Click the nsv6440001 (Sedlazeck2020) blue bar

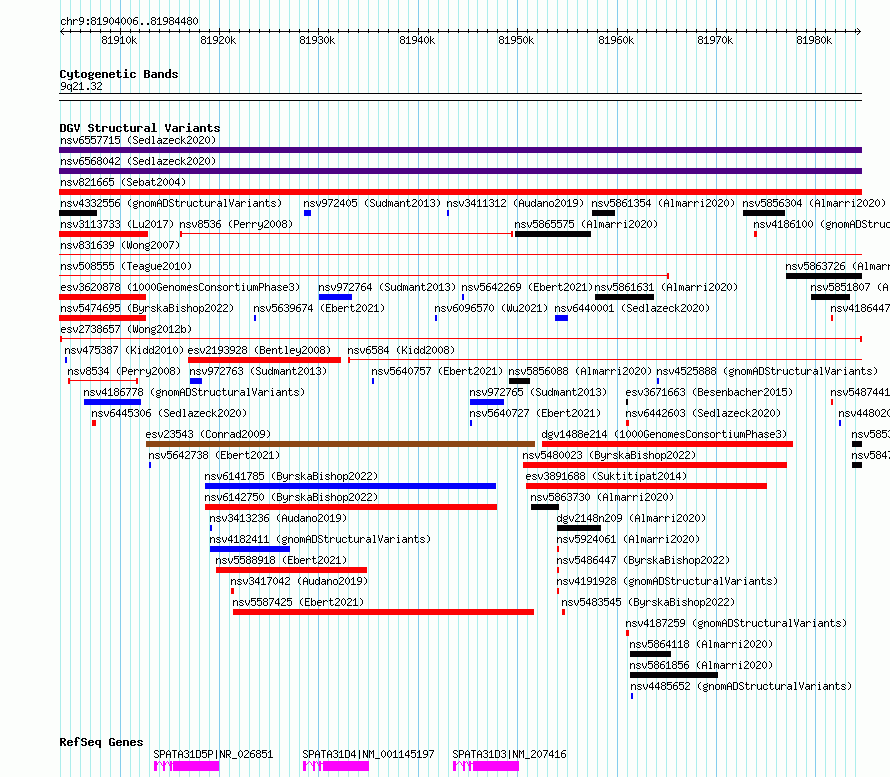coord(561,318)
